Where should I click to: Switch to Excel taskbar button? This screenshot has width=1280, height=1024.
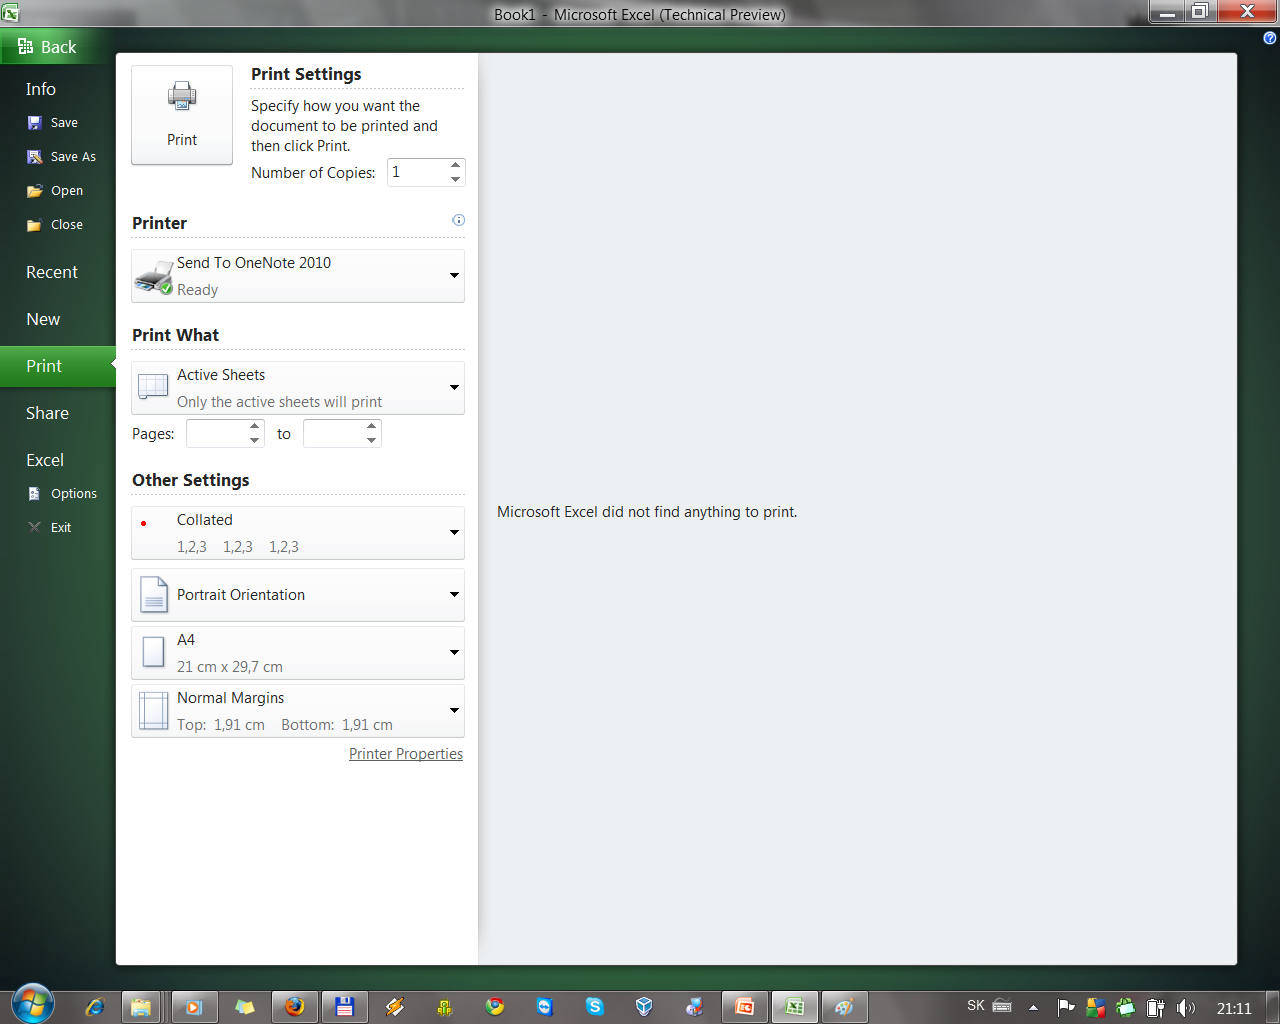[x=795, y=1007]
